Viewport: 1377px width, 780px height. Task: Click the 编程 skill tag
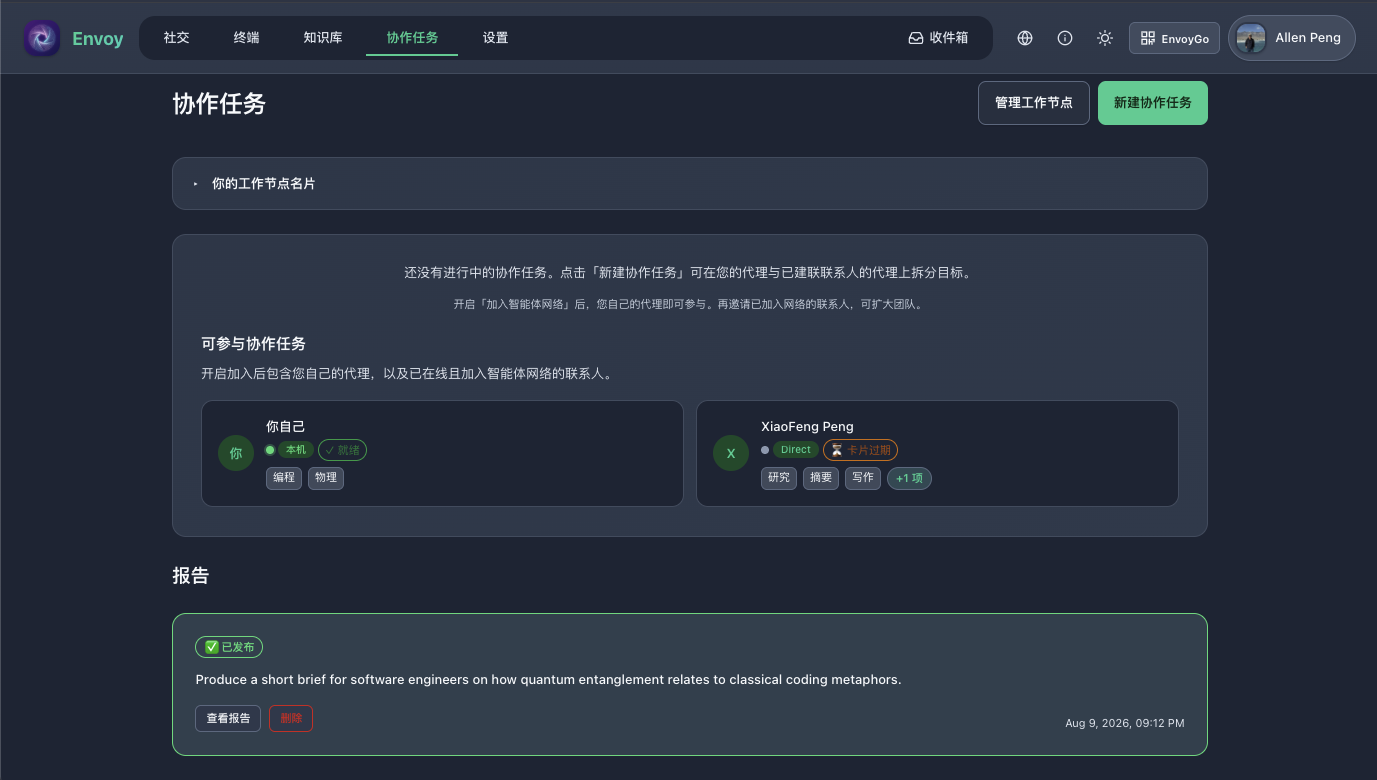tap(284, 478)
